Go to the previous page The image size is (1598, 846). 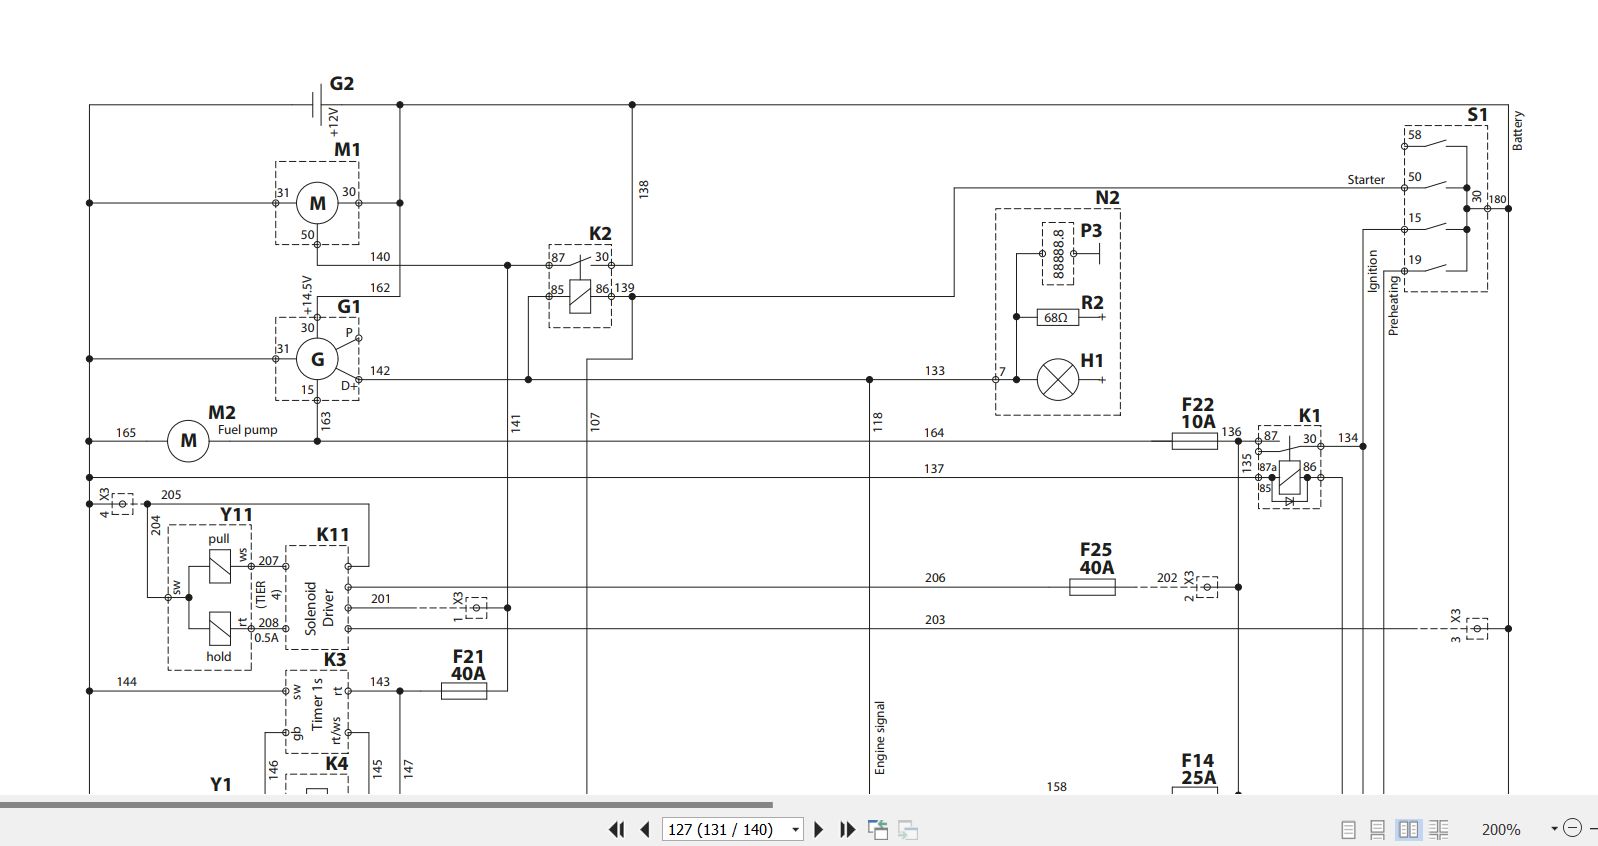[x=645, y=829]
